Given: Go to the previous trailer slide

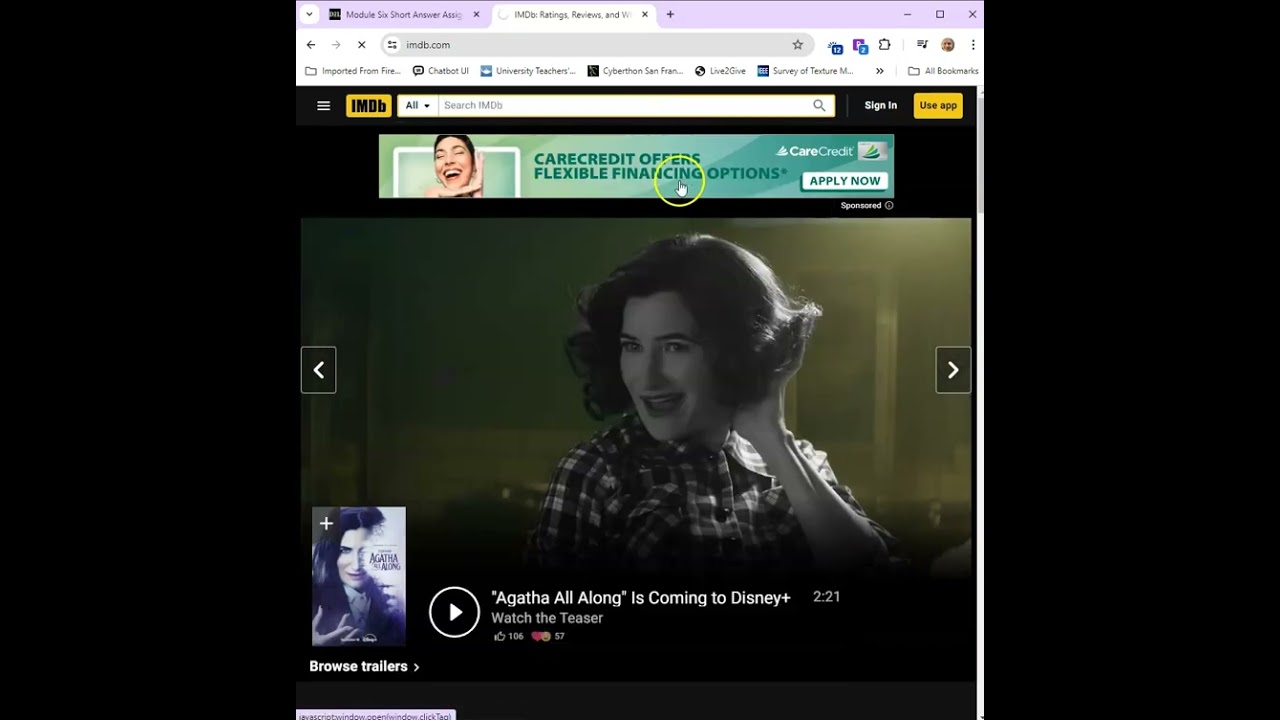Looking at the screenshot, I should point(318,370).
